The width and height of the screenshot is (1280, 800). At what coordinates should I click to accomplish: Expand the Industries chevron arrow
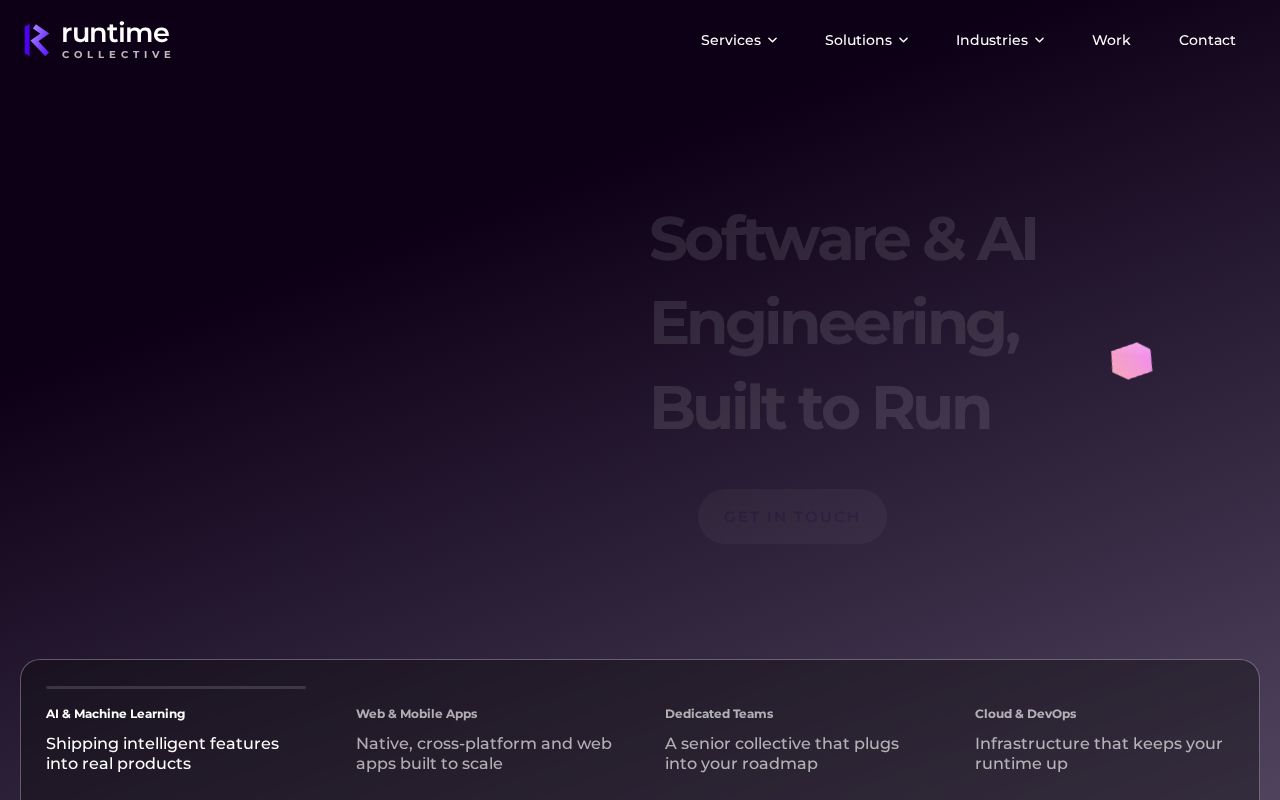point(1039,40)
